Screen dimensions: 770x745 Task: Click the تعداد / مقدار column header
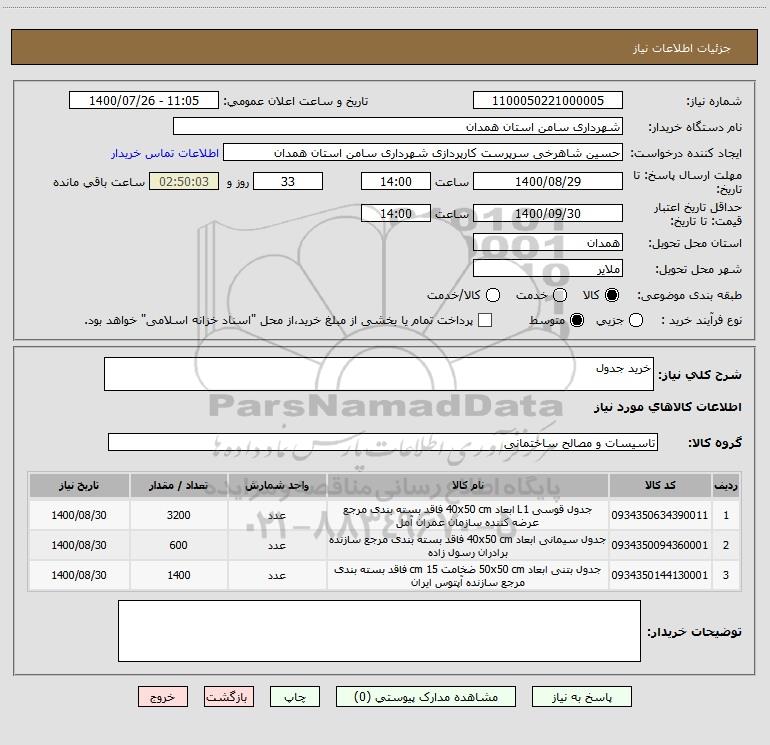[178, 486]
